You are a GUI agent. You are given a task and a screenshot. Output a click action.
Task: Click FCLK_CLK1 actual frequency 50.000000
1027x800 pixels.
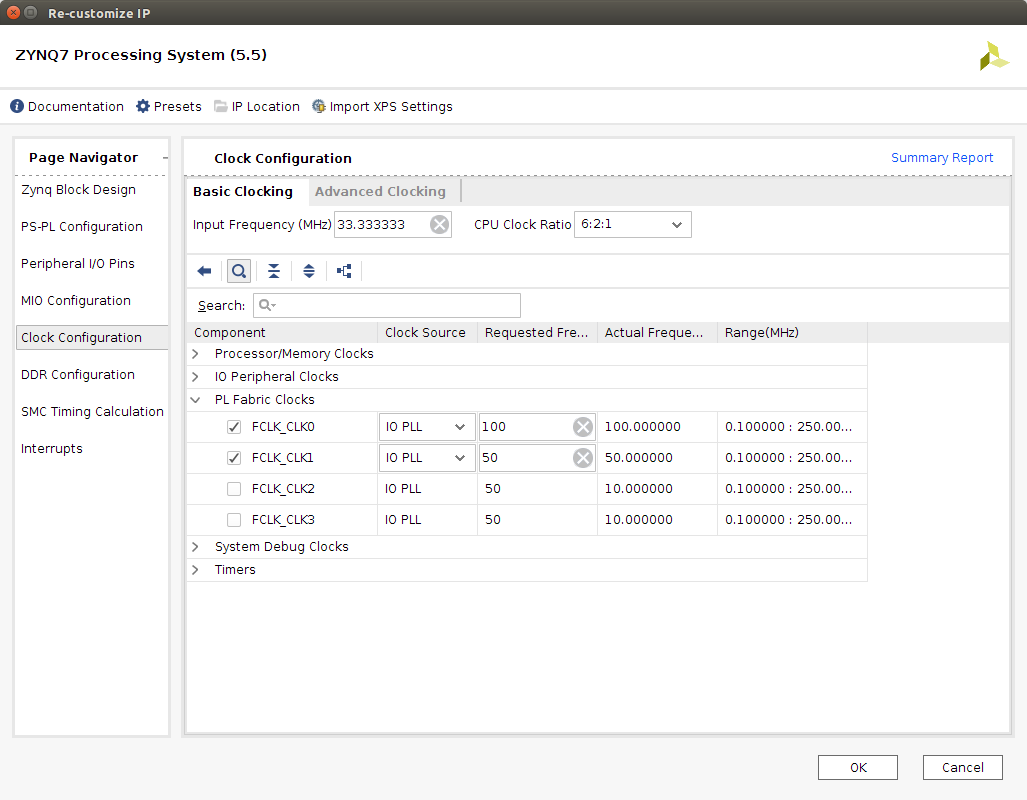(639, 458)
